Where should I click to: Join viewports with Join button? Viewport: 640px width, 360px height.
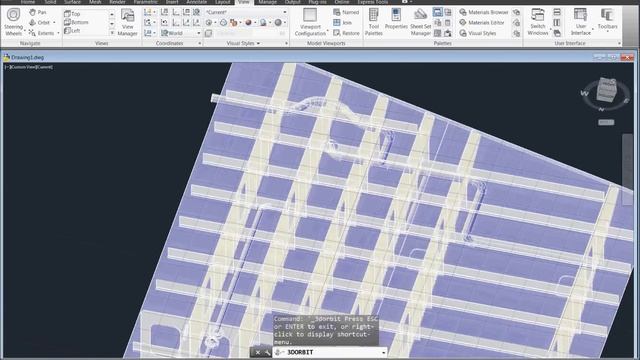[342, 22]
